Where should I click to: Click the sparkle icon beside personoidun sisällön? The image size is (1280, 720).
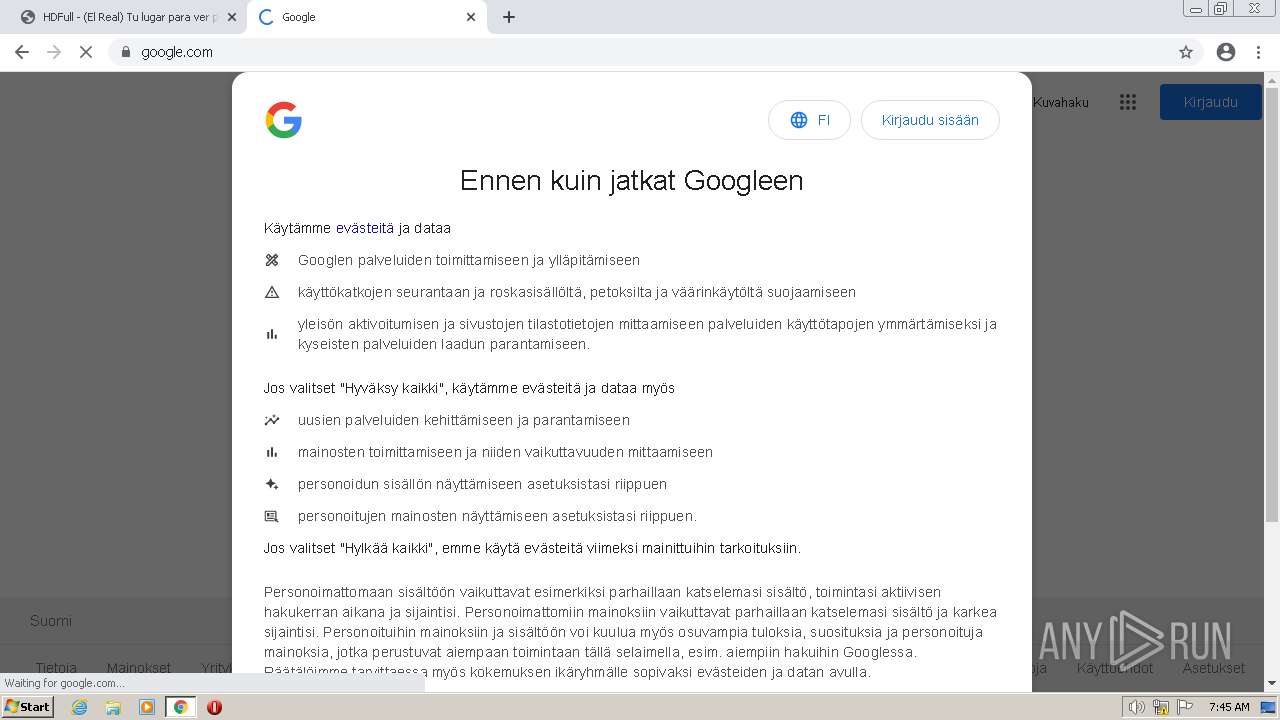(x=272, y=484)
